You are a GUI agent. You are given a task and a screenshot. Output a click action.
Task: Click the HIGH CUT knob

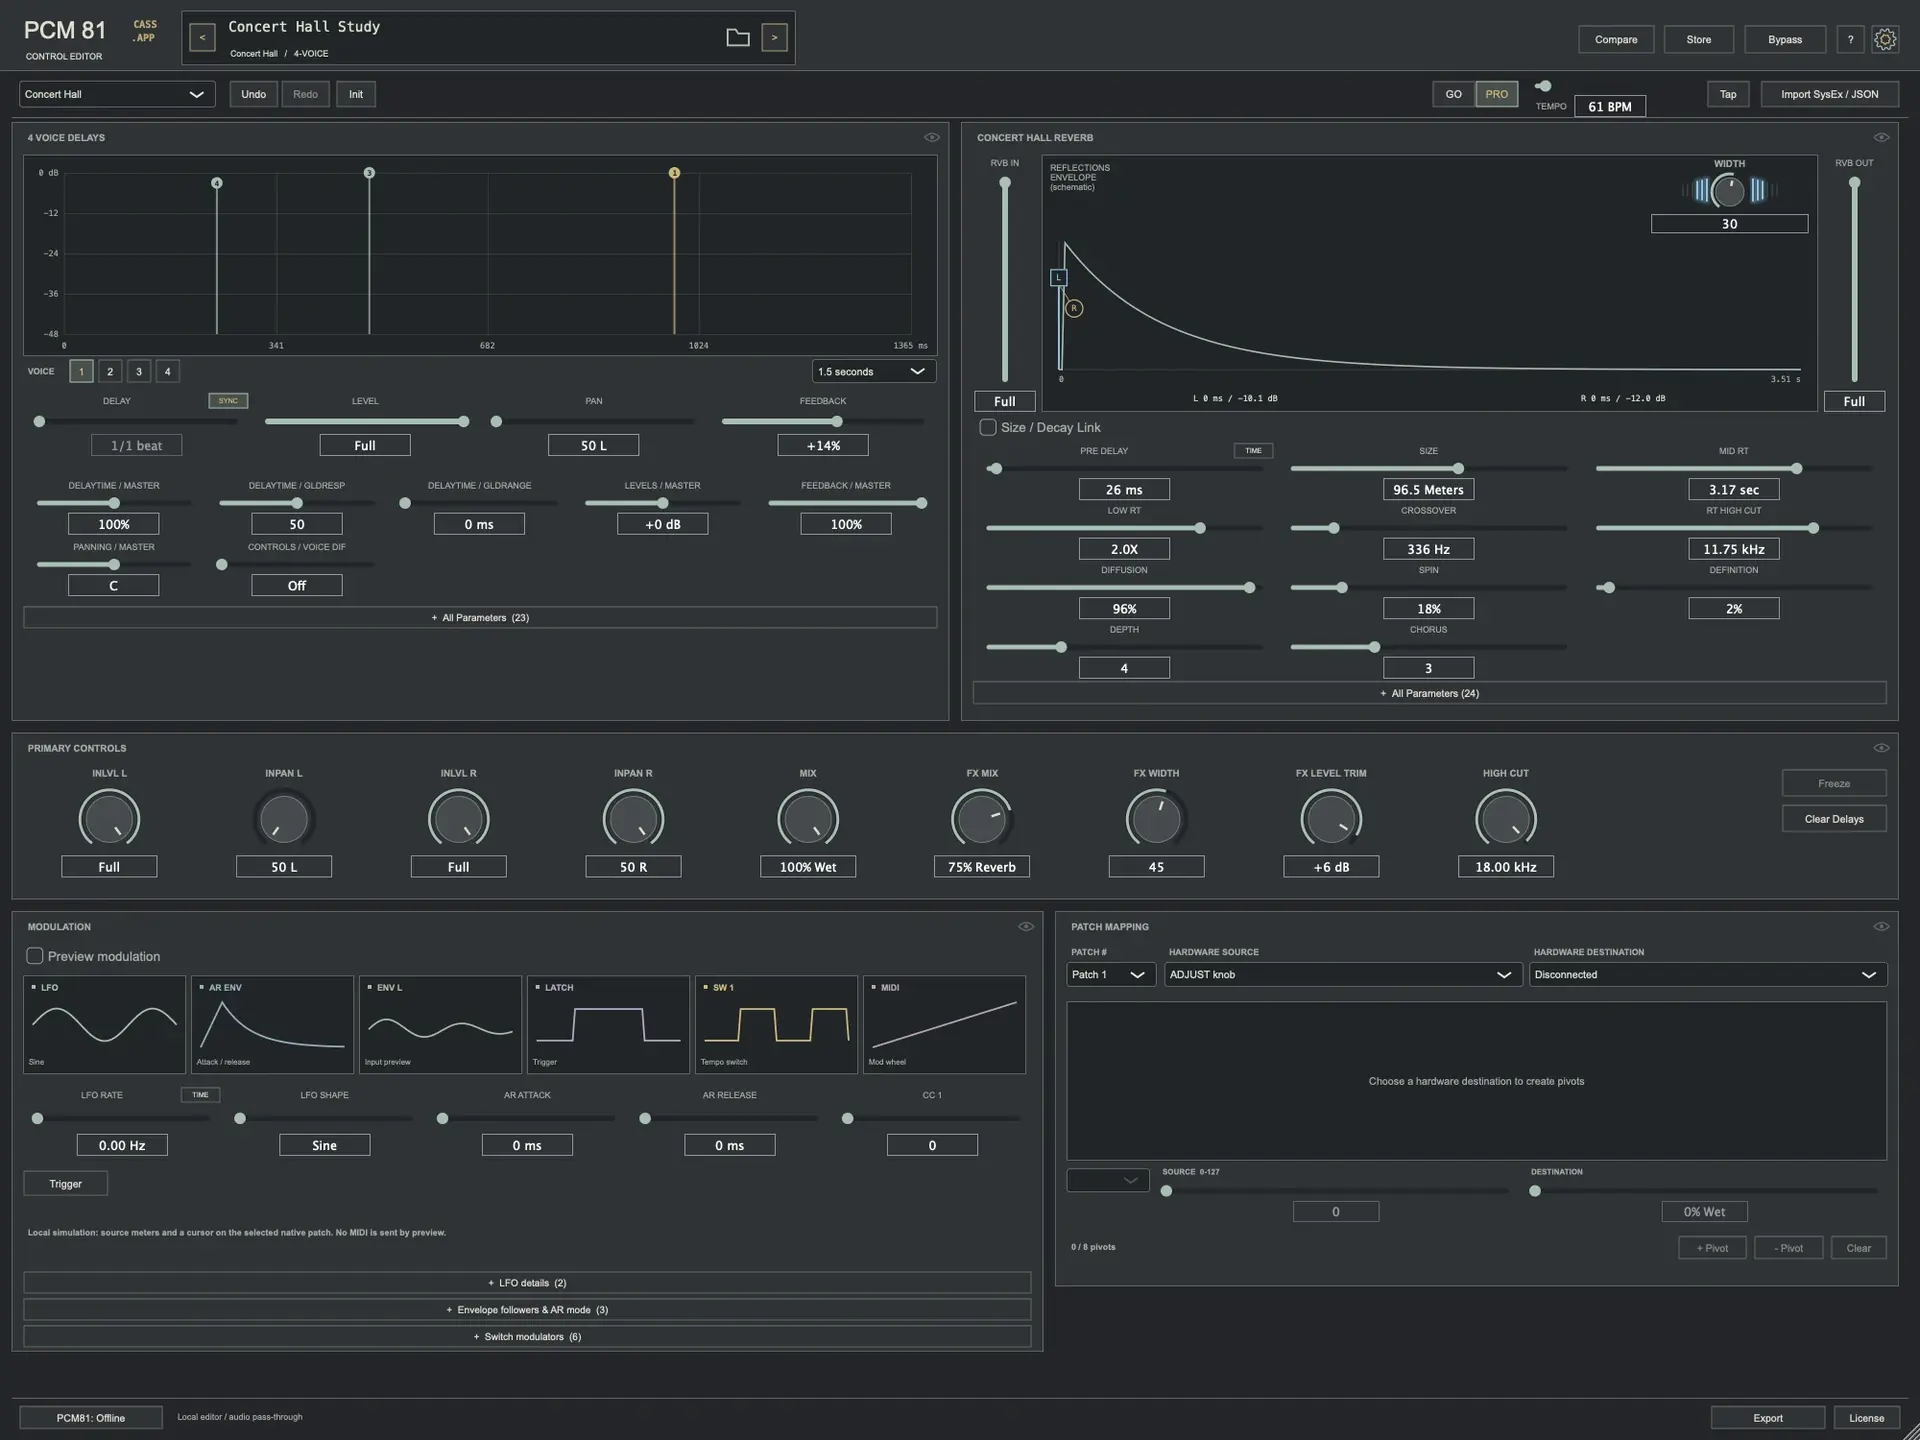tap(1506, 818)
